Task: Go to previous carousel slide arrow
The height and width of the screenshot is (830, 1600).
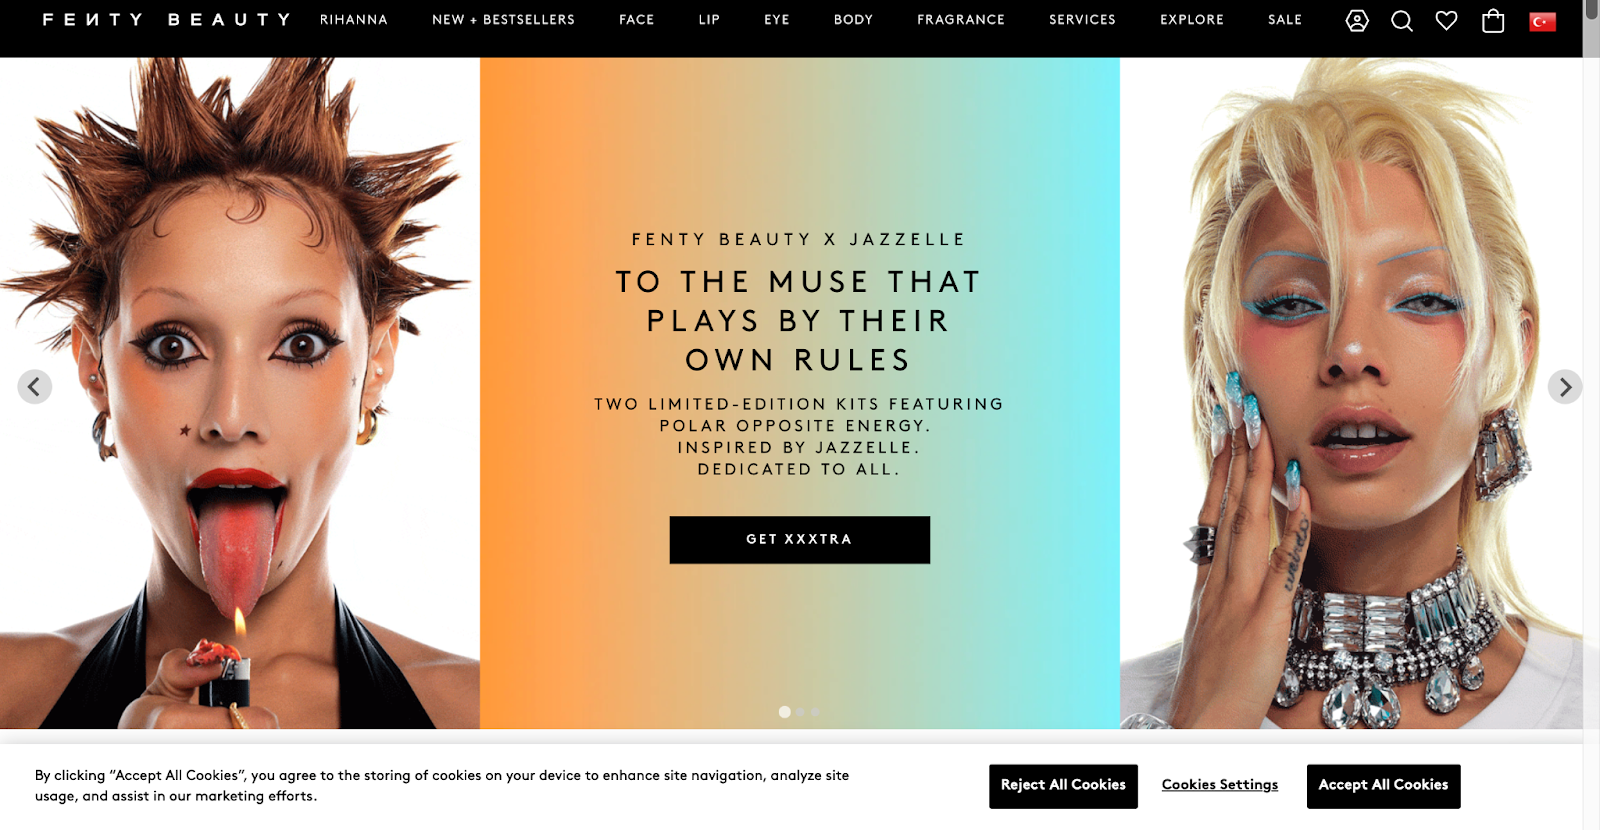Action: 35,387
